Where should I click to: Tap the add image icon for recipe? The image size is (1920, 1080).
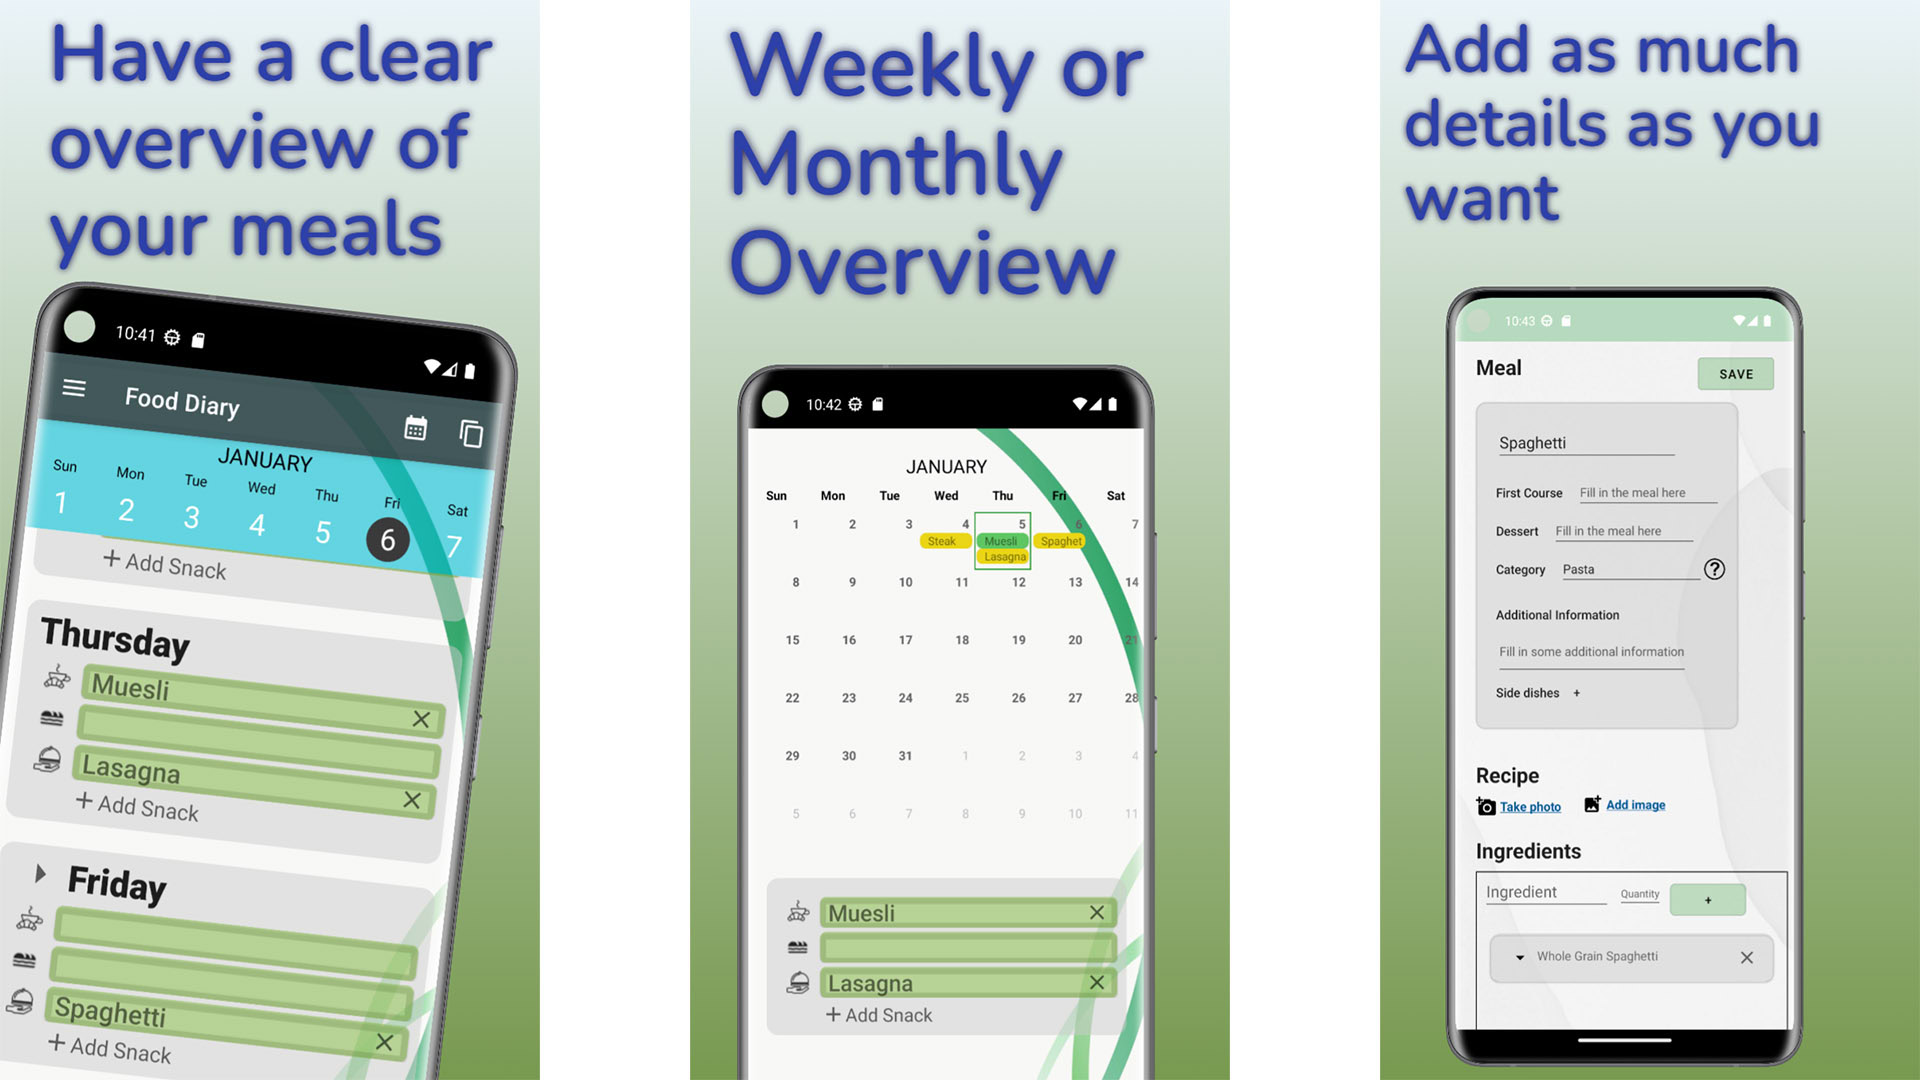pyautogui.click(x=1592, y=804)
